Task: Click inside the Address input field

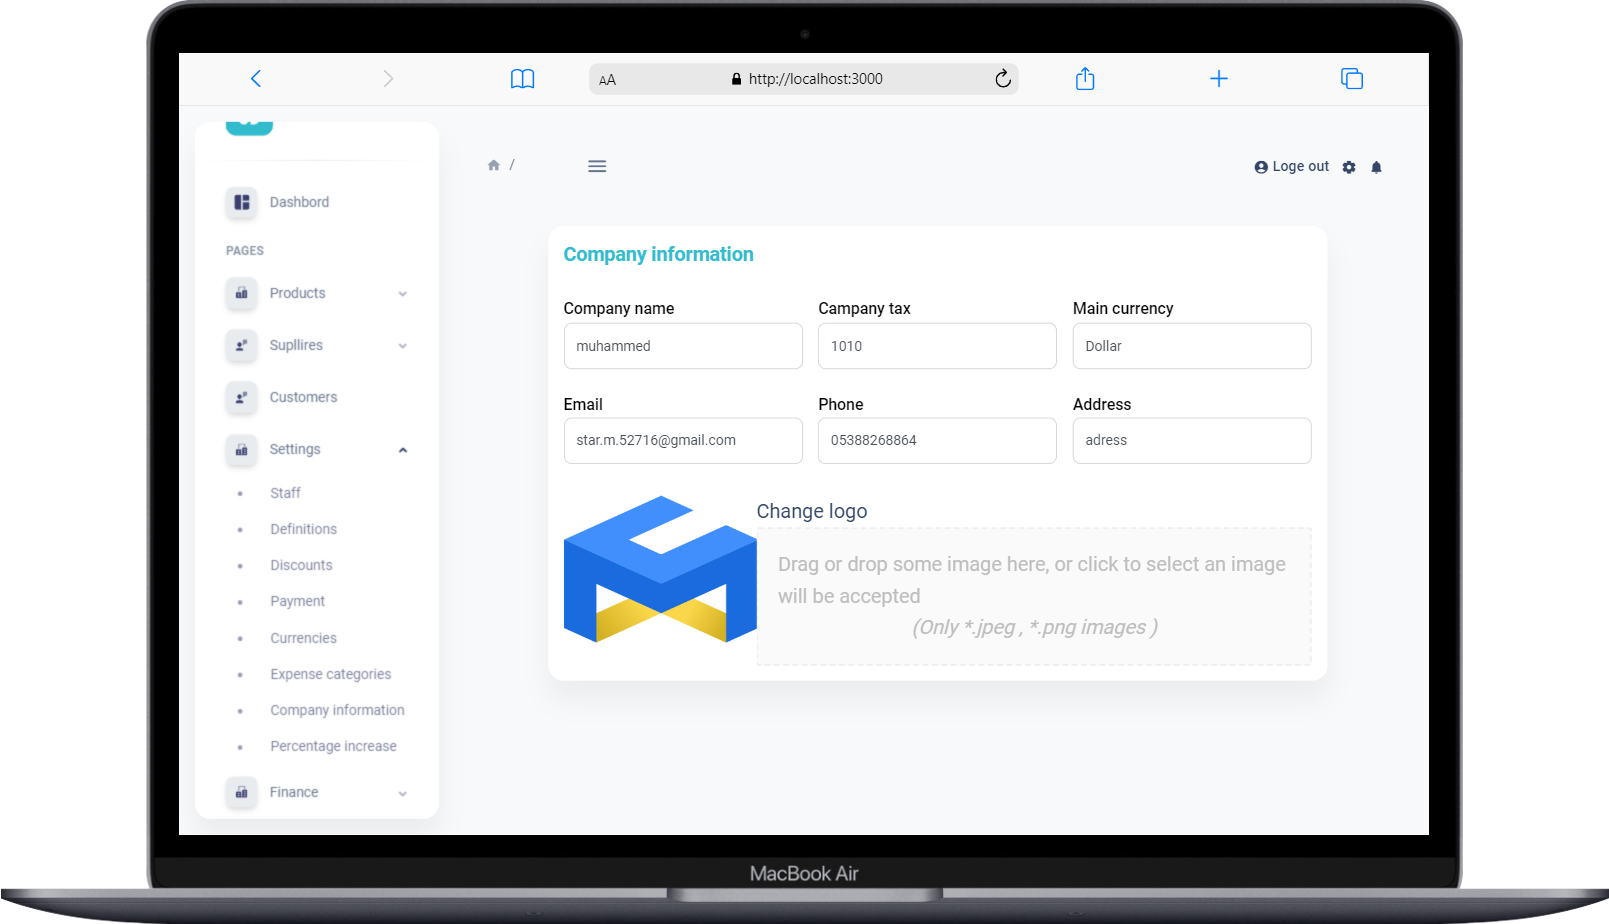Action: pyautogui.click(x=1191, y=440)
